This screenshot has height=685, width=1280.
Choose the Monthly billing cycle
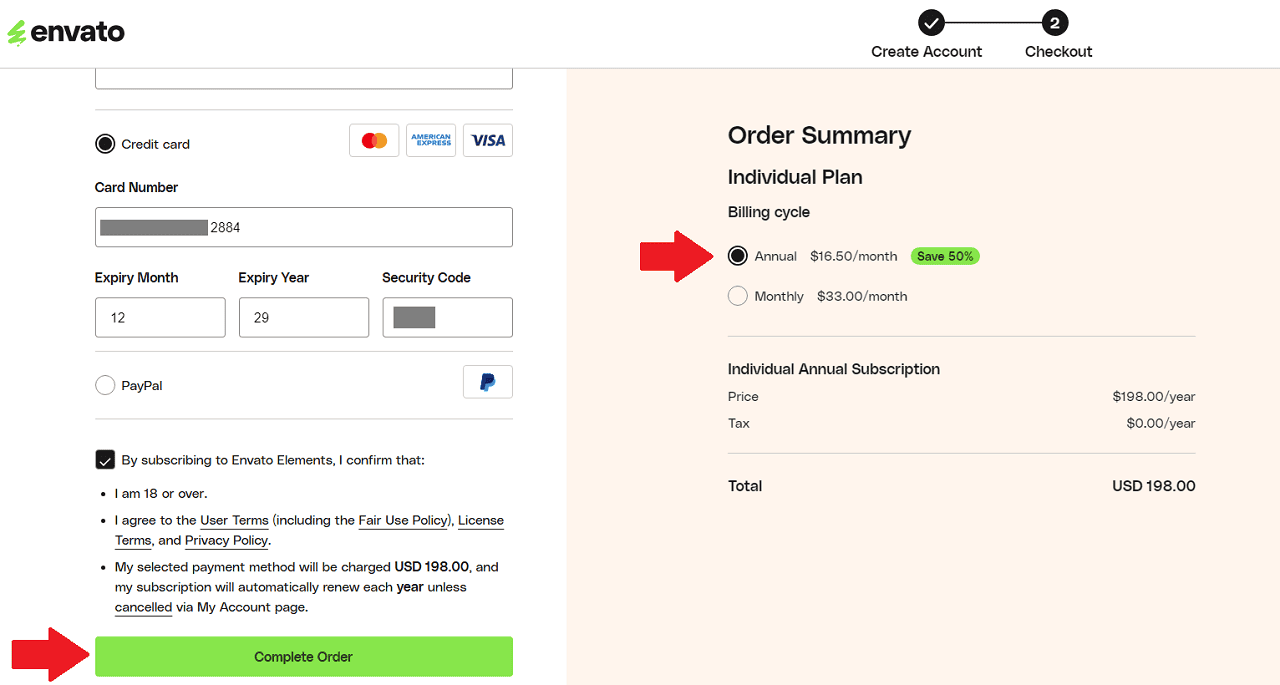tap(738, 296)
